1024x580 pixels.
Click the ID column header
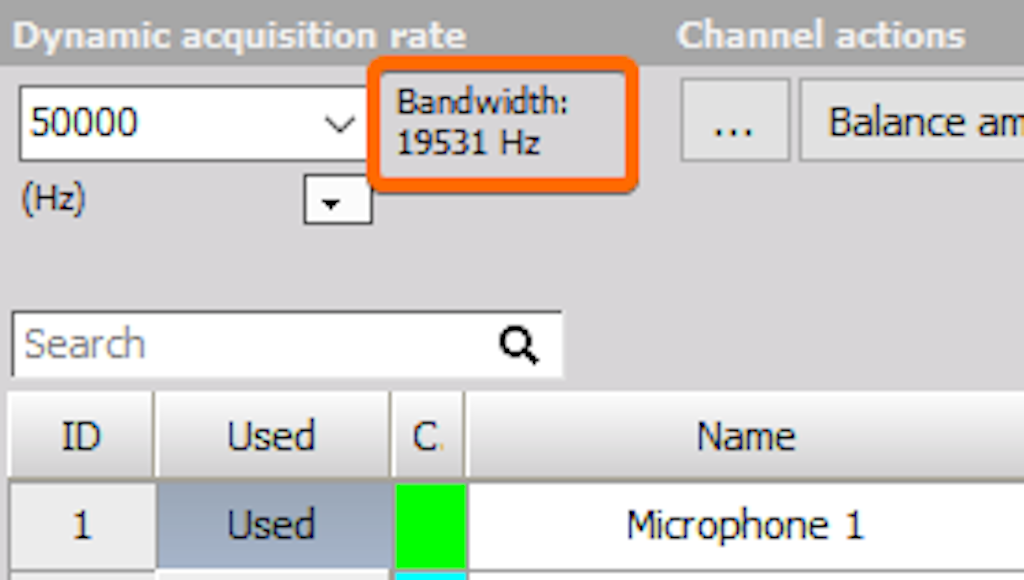(x=80, y=435)
